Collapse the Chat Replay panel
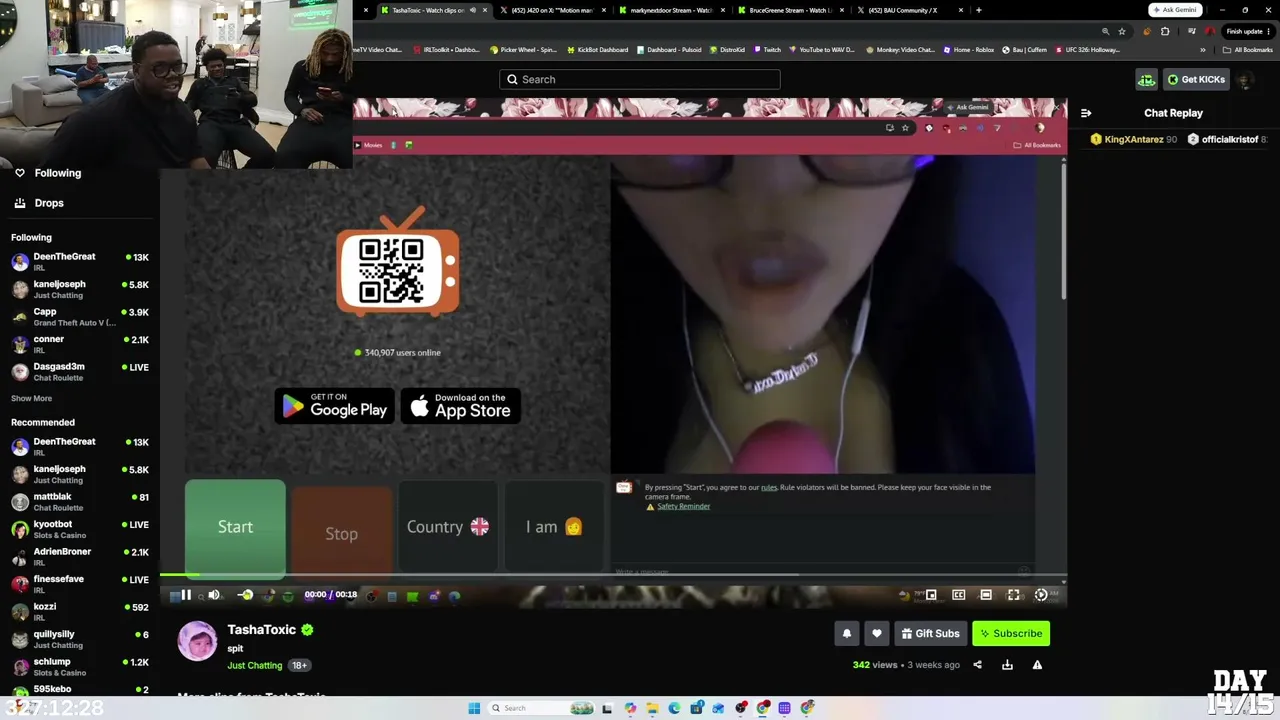Screen dimensions: 1280x720 1086,113
